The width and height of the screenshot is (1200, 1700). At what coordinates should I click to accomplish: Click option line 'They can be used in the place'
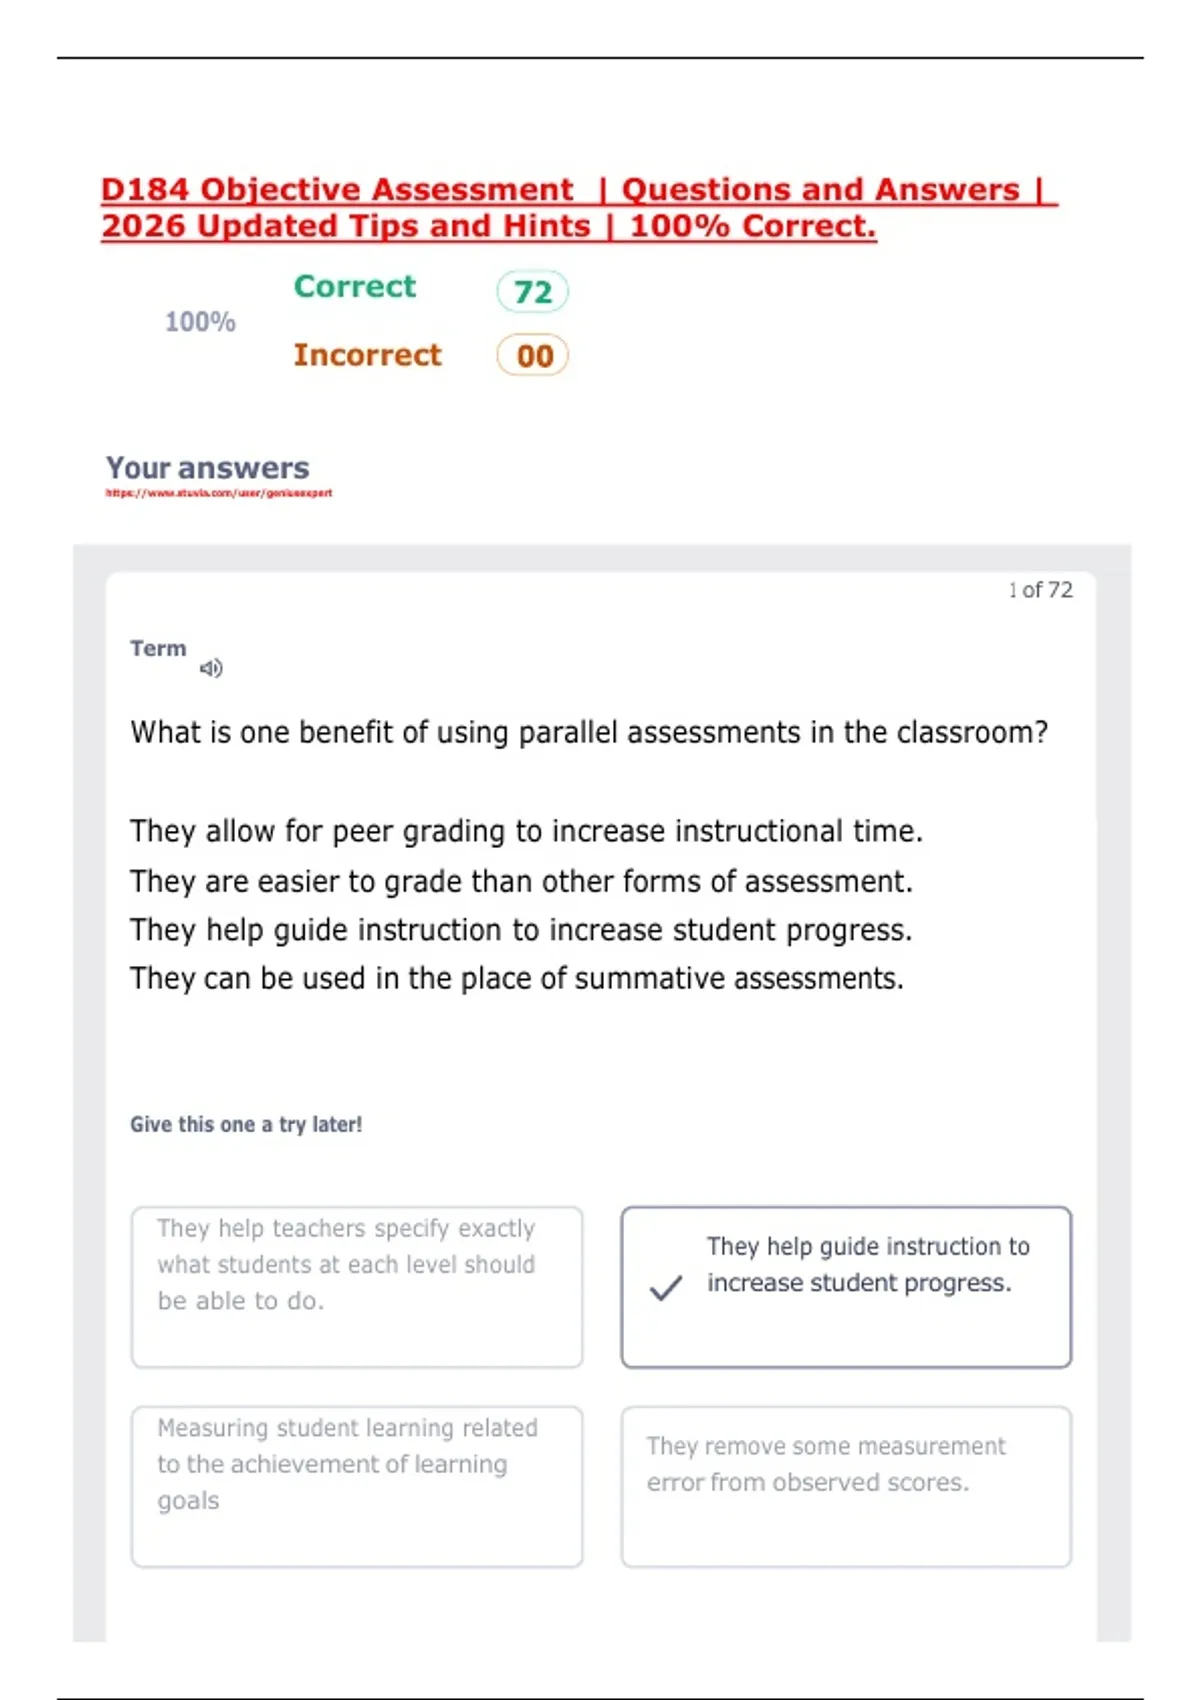[517, 979]
